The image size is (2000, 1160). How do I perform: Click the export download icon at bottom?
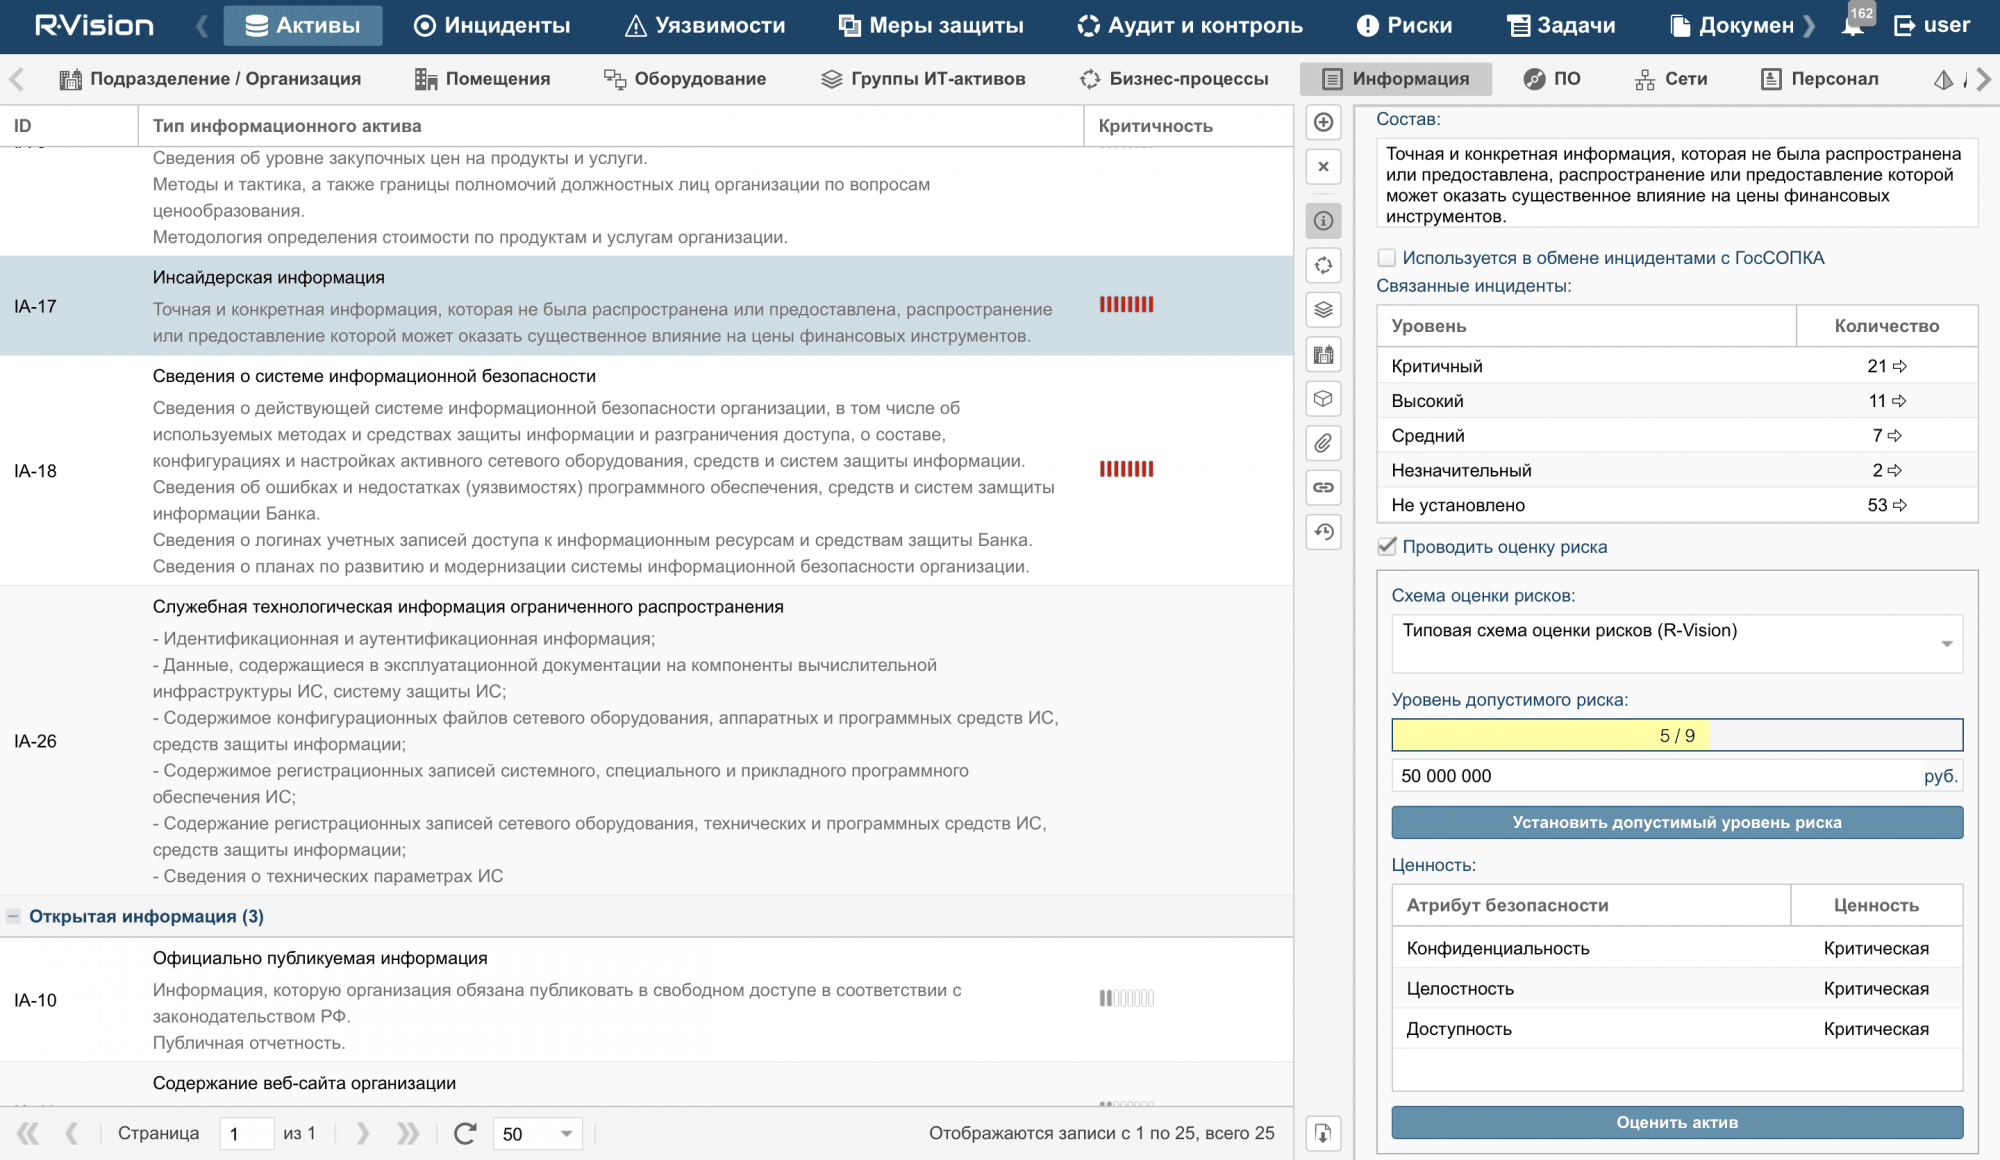pyautogui.click(x=1323, y=1133)
